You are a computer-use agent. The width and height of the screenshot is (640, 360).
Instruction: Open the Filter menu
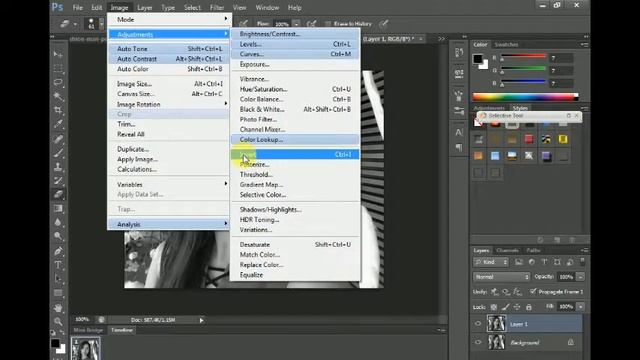(217, 7)
